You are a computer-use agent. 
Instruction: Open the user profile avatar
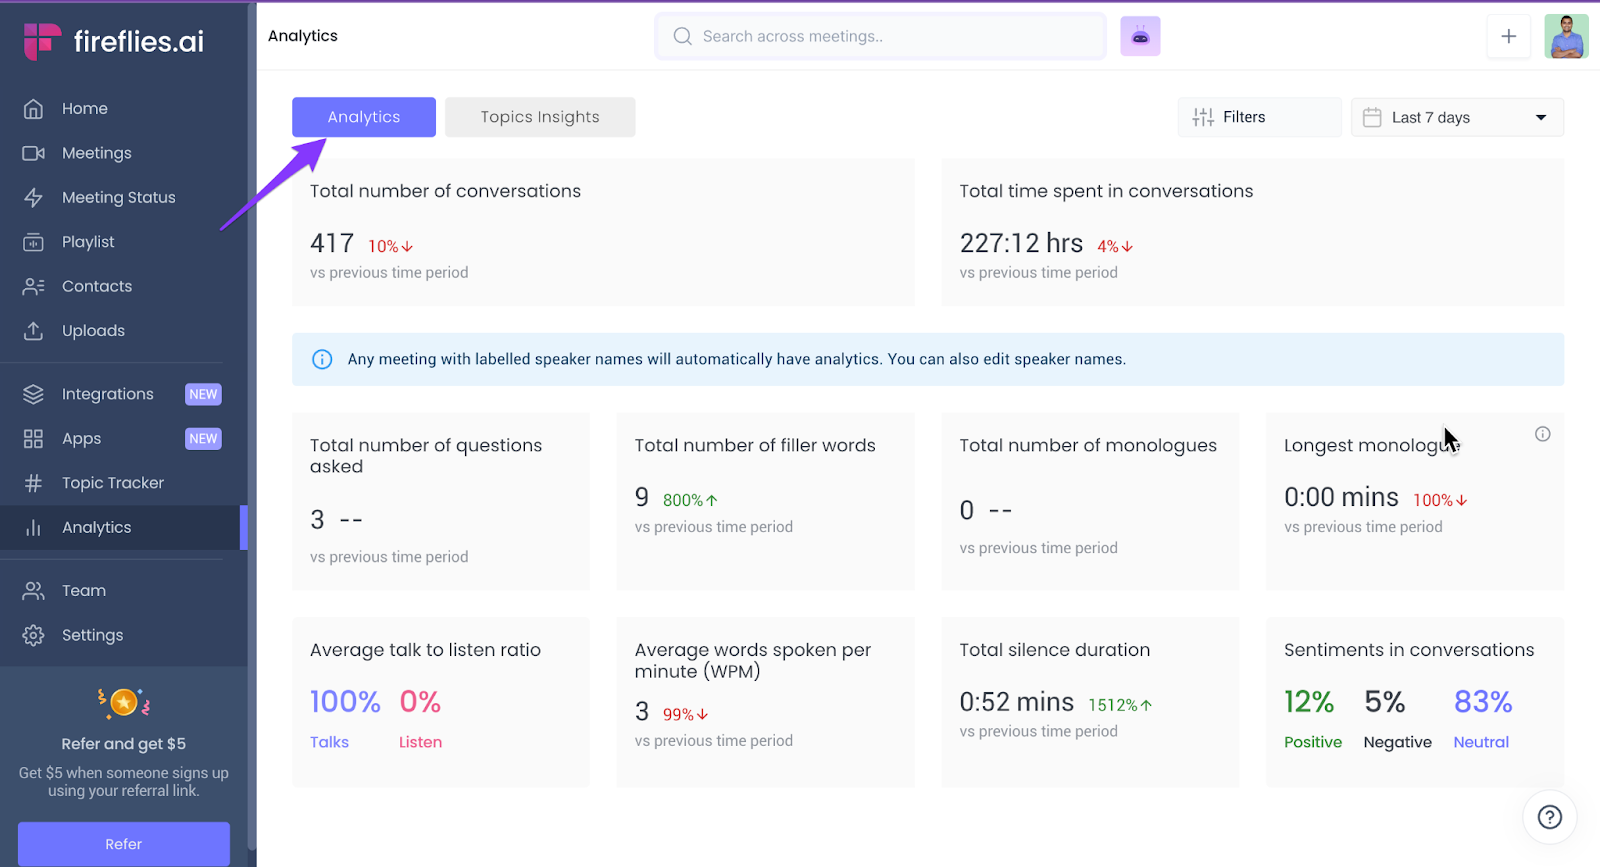coord(1565,37)
